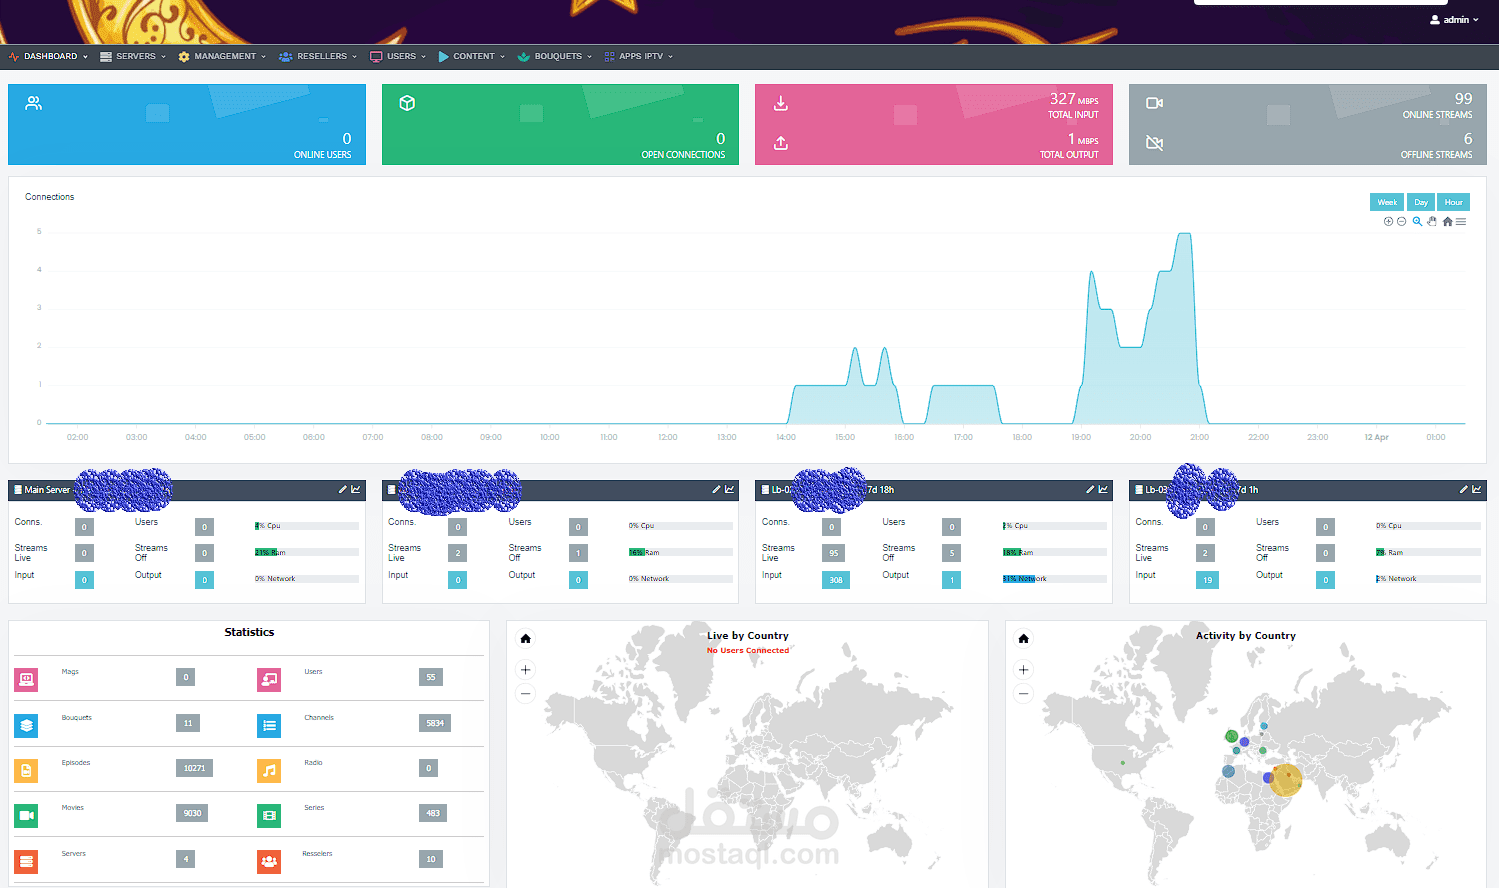This screenshot has width=1499, height=888.
Task: Reset chart zoom with home icon
Action: [1447, 221]
